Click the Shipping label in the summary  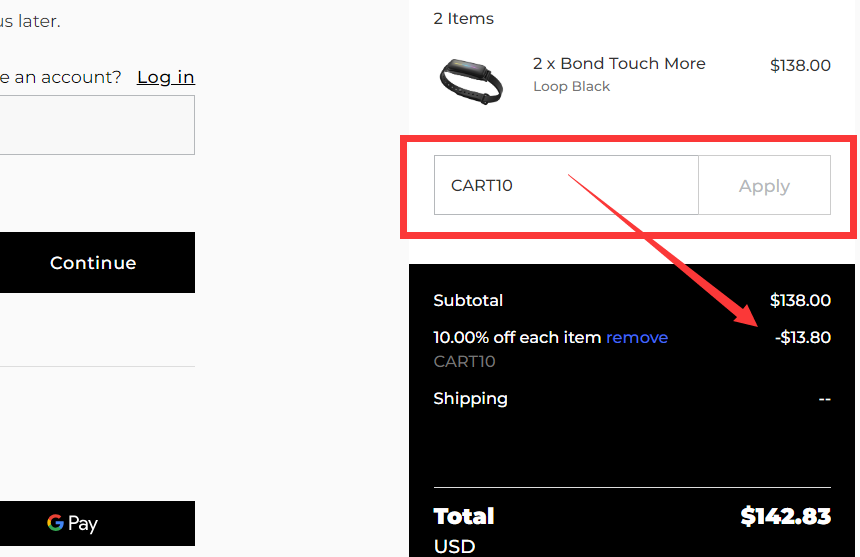[x=470, y=398]
